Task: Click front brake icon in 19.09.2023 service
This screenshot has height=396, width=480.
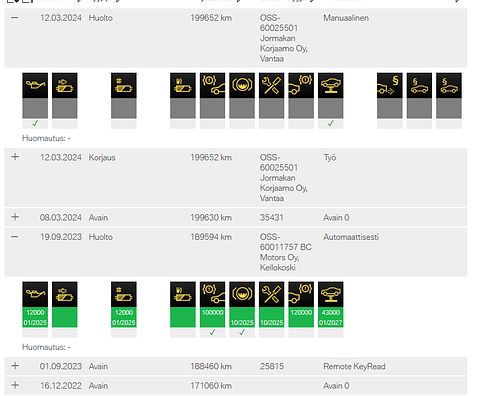Action: click(x=212, y=294)
